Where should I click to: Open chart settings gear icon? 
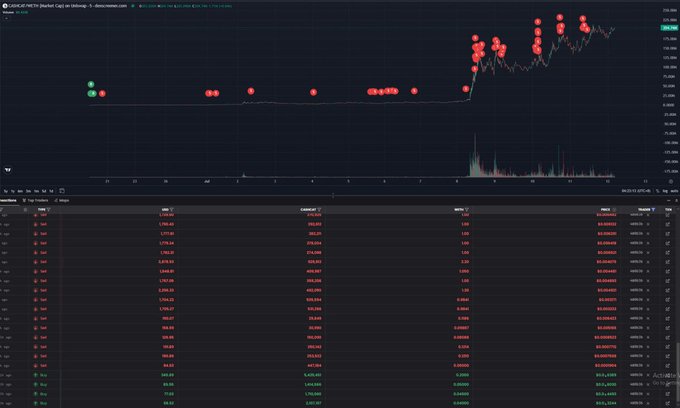670,181
